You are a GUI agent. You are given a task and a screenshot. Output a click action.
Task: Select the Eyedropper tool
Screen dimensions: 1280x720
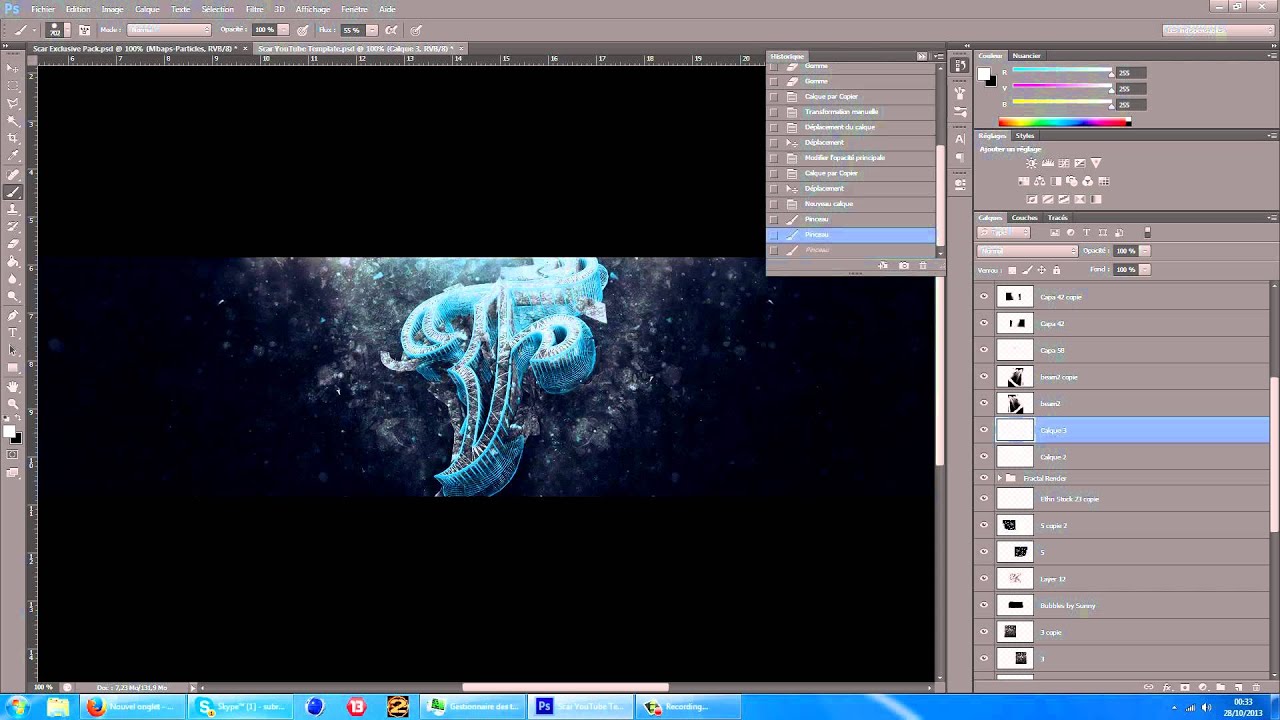click(13, 156)
